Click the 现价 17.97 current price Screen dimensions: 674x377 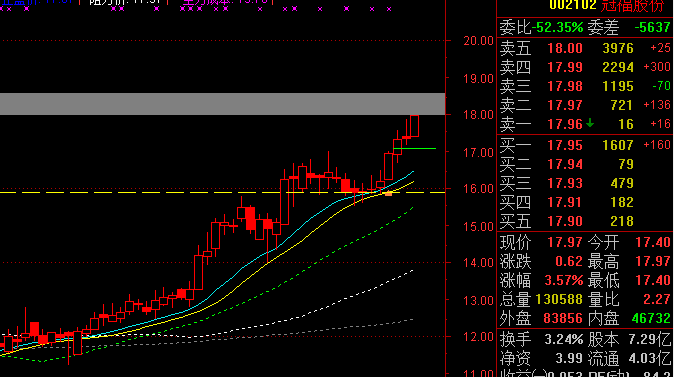pos(564,242)
